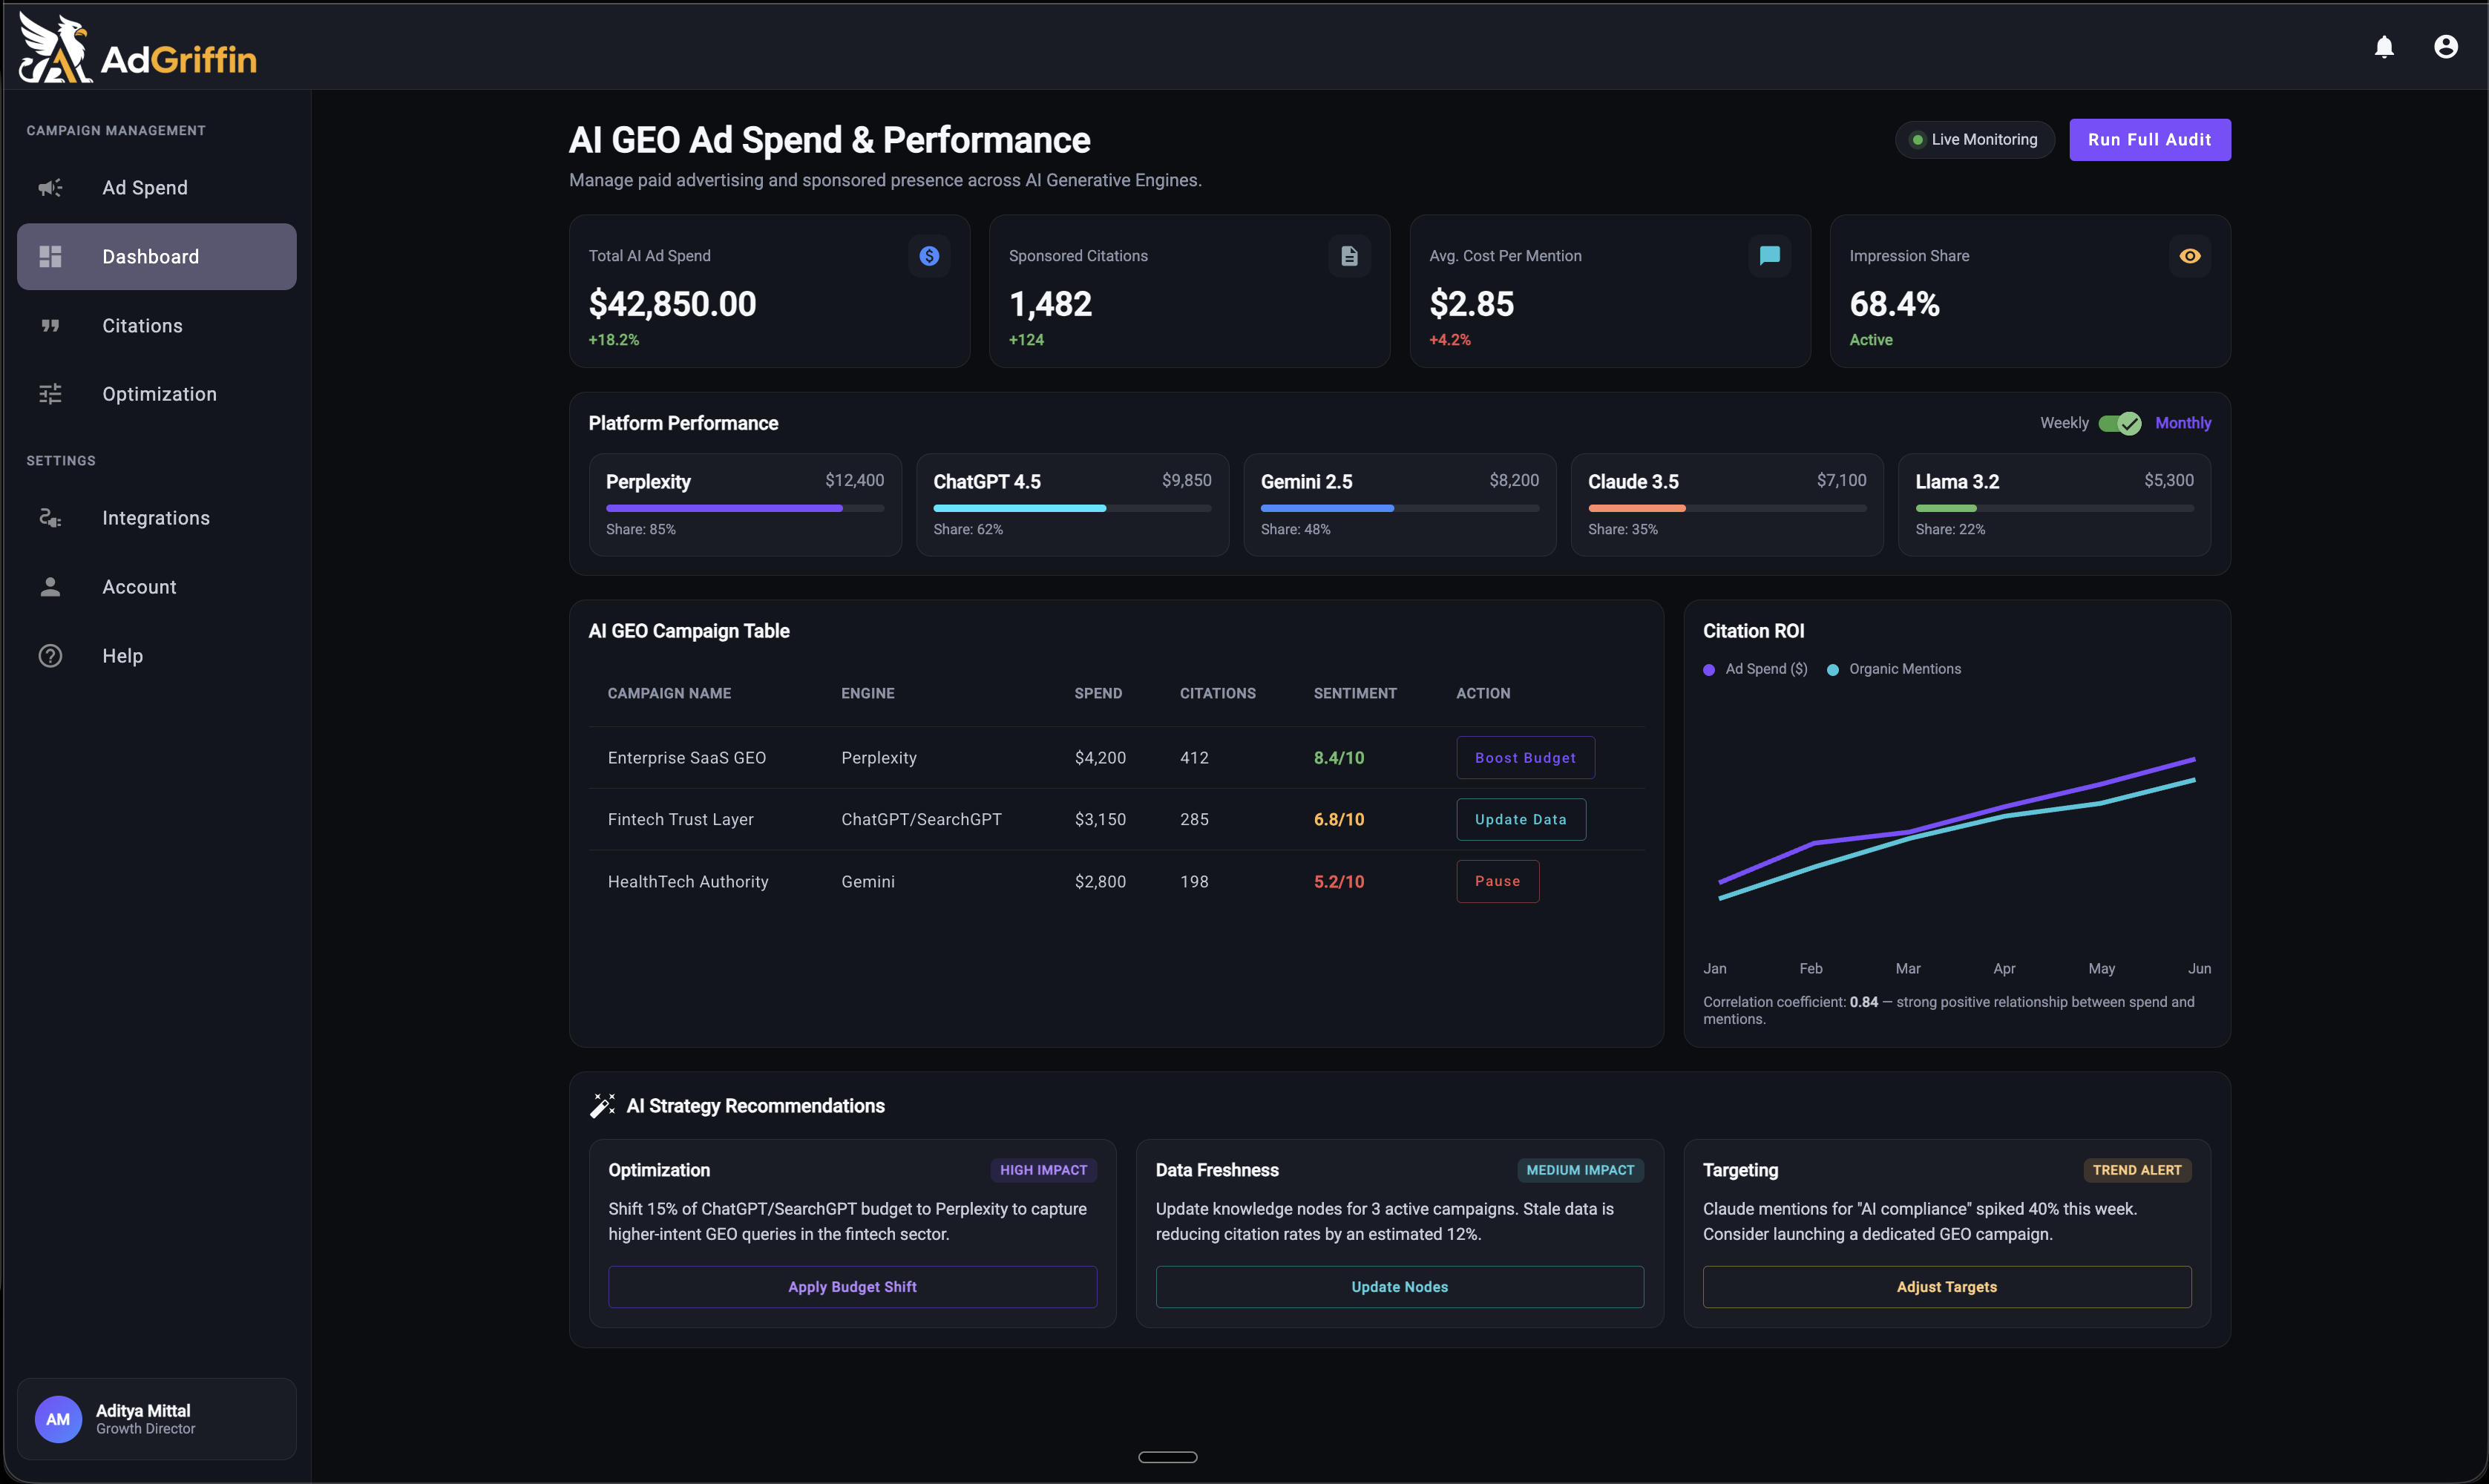Select the Weekly label
Screen dimensions: 2489x1484
tap(2064, 423)
